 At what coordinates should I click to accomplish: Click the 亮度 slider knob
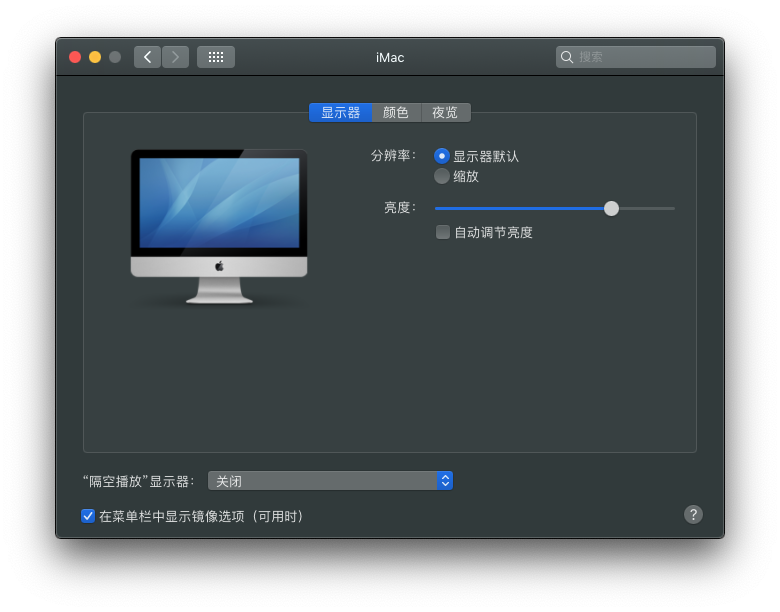(611, 208)
